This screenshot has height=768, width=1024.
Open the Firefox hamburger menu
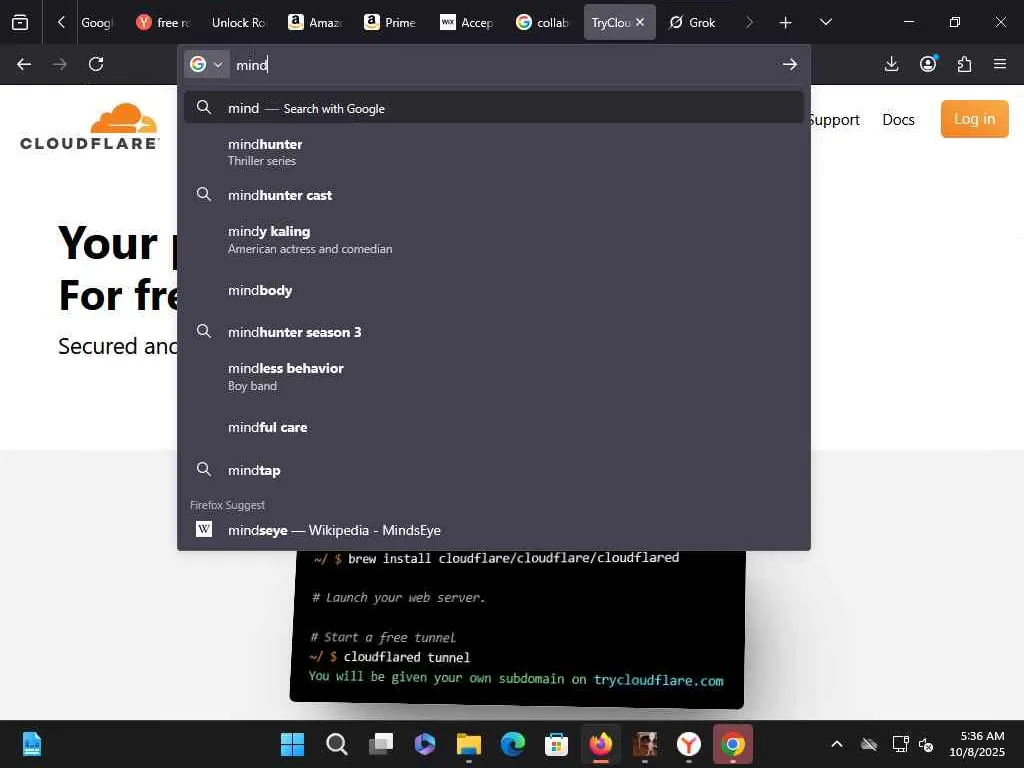point(1000,64)
